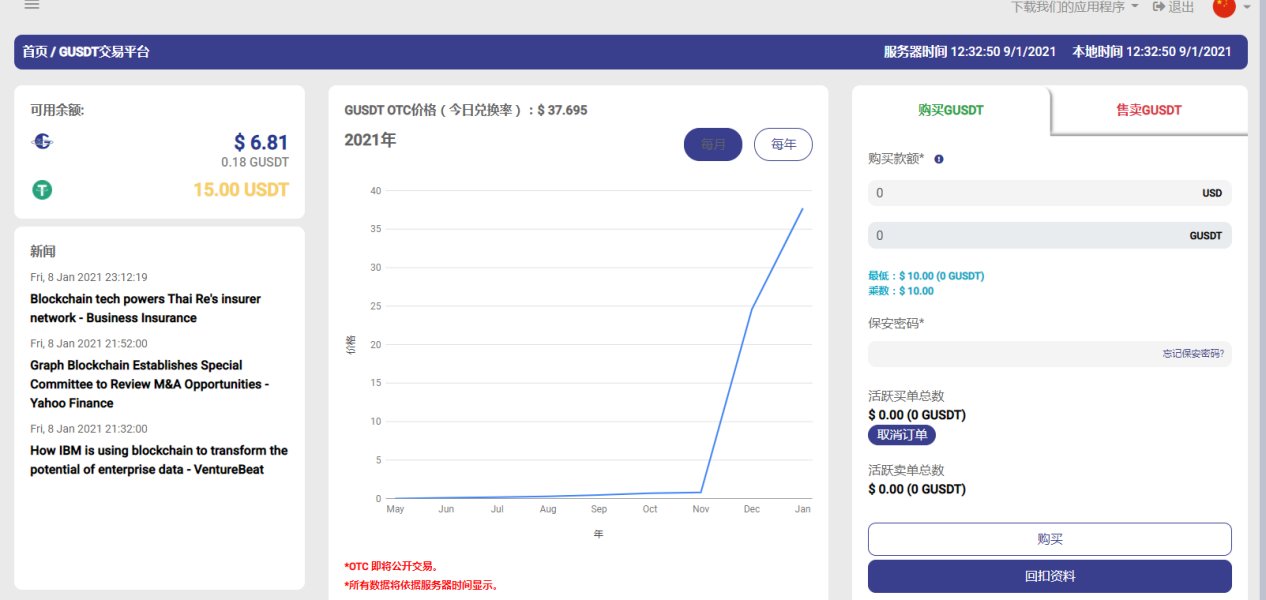The height and width of the screenshot is (600, 1266).
Task: Click the 保安密码 password field
Action: 1049,354
